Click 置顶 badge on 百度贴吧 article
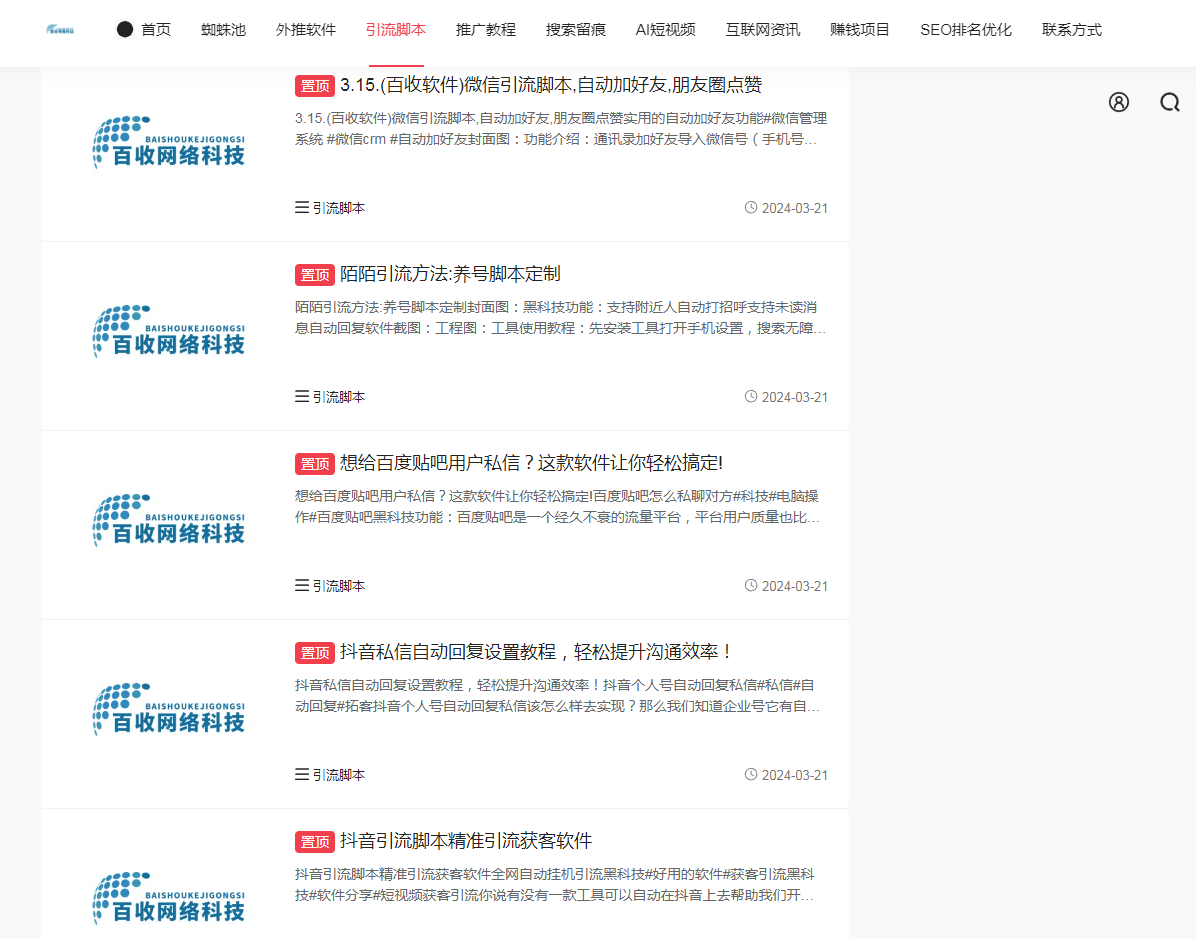The height and width of the screenshot is (939, 1196). pos(315,464)
